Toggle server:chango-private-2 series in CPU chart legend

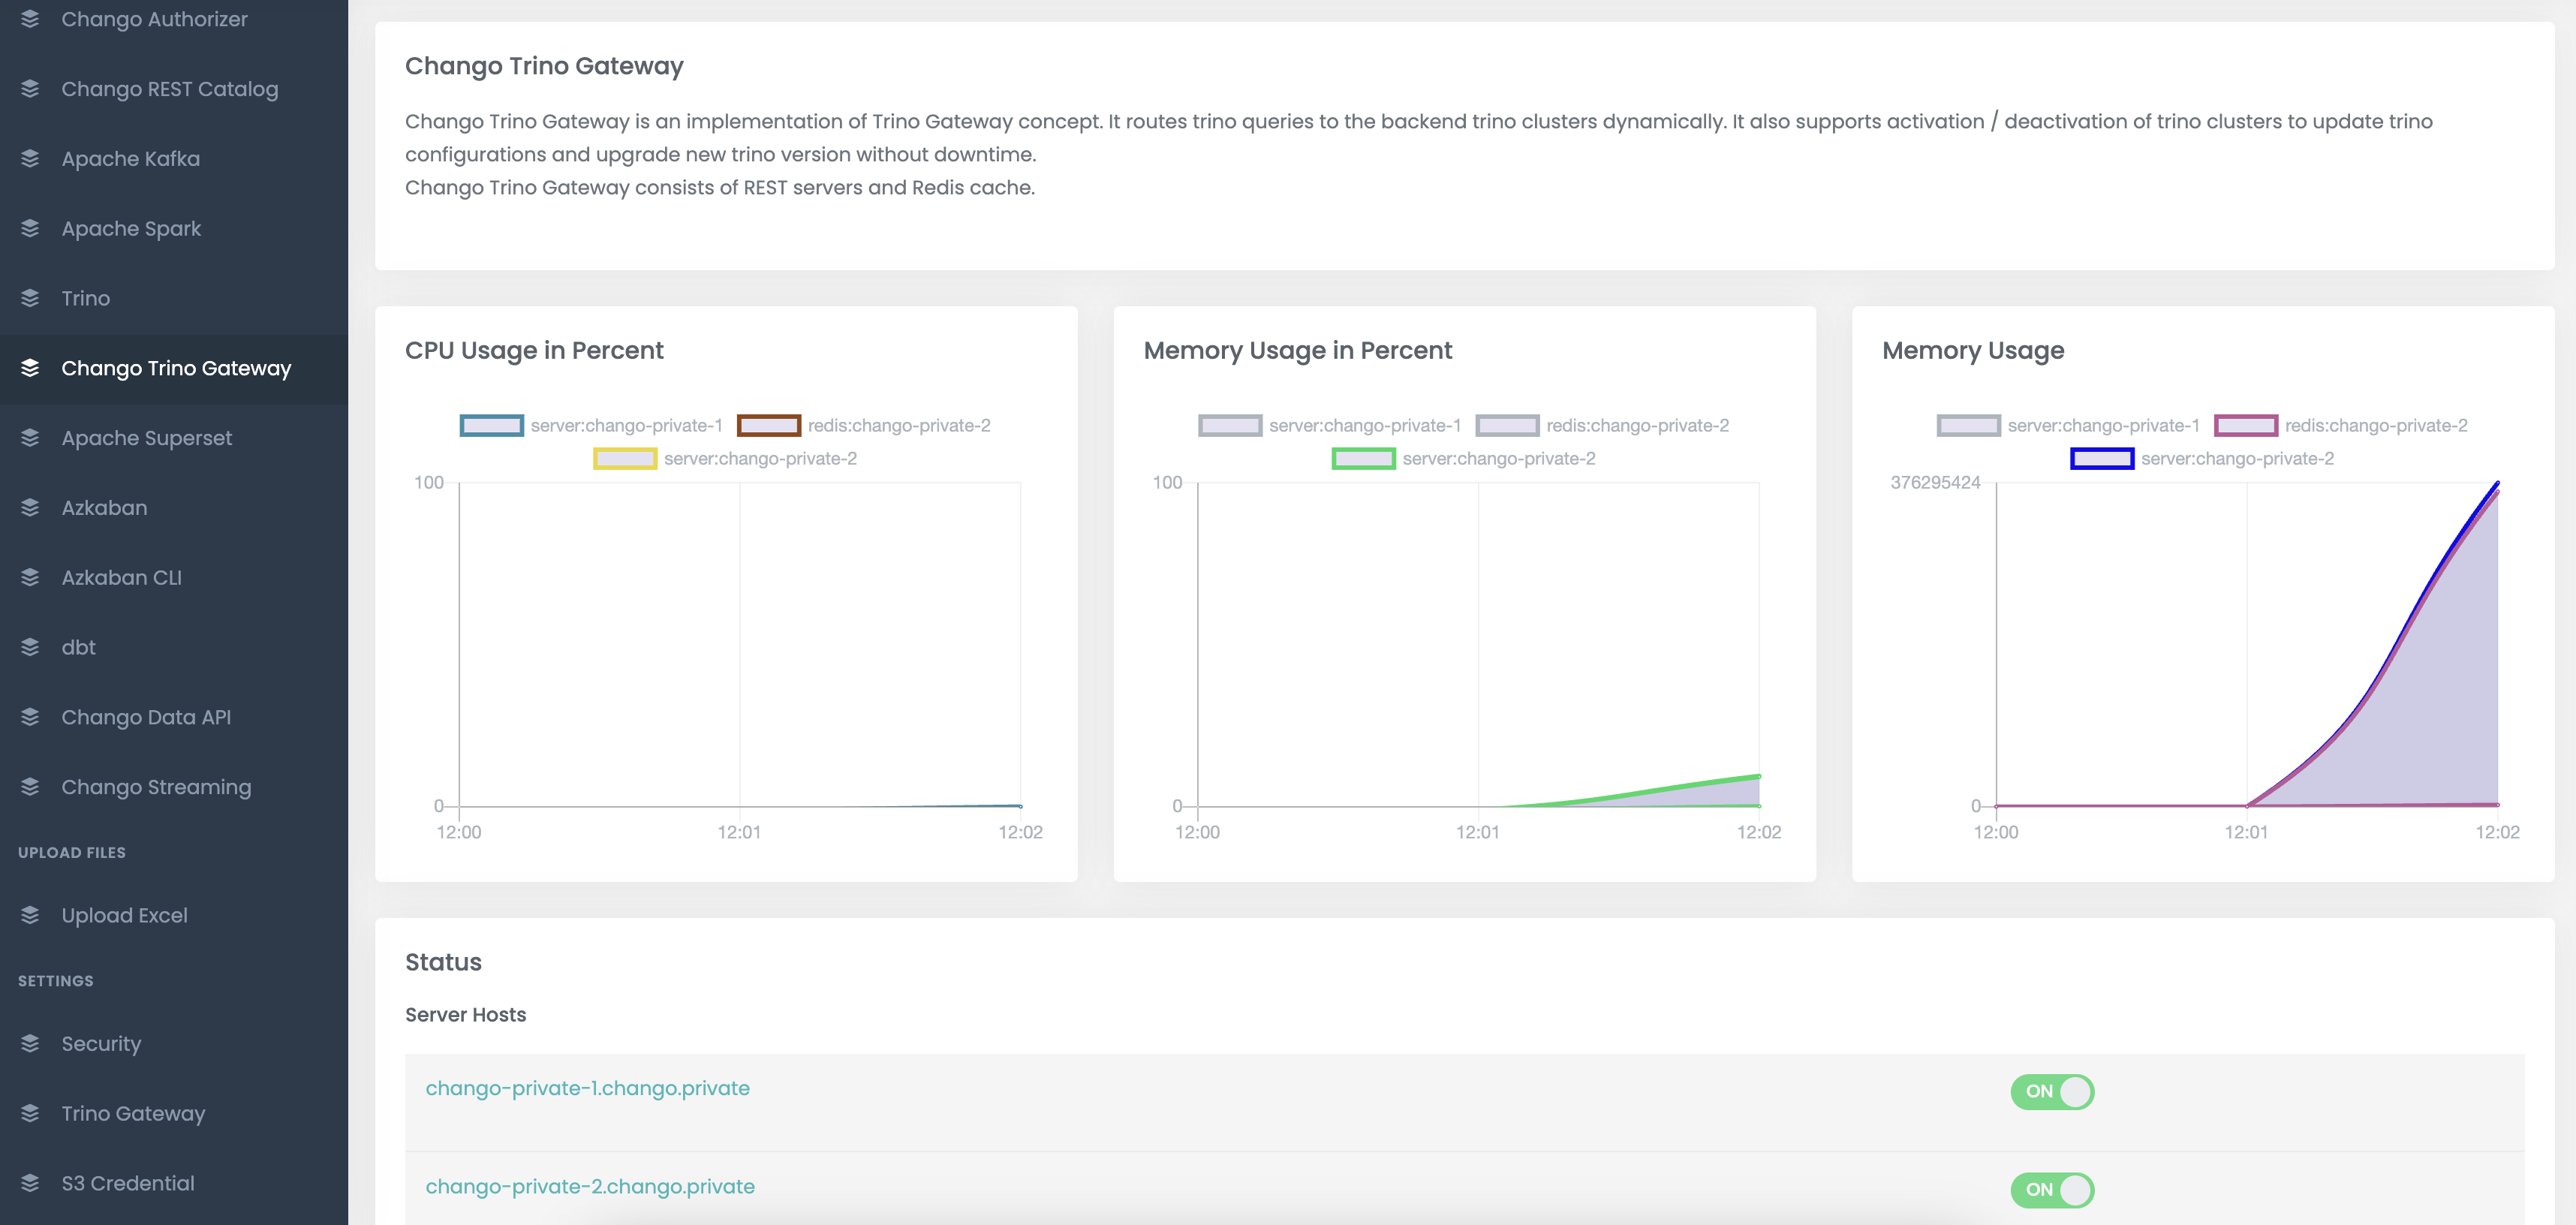pyautogui.click(x=725, y=459)
